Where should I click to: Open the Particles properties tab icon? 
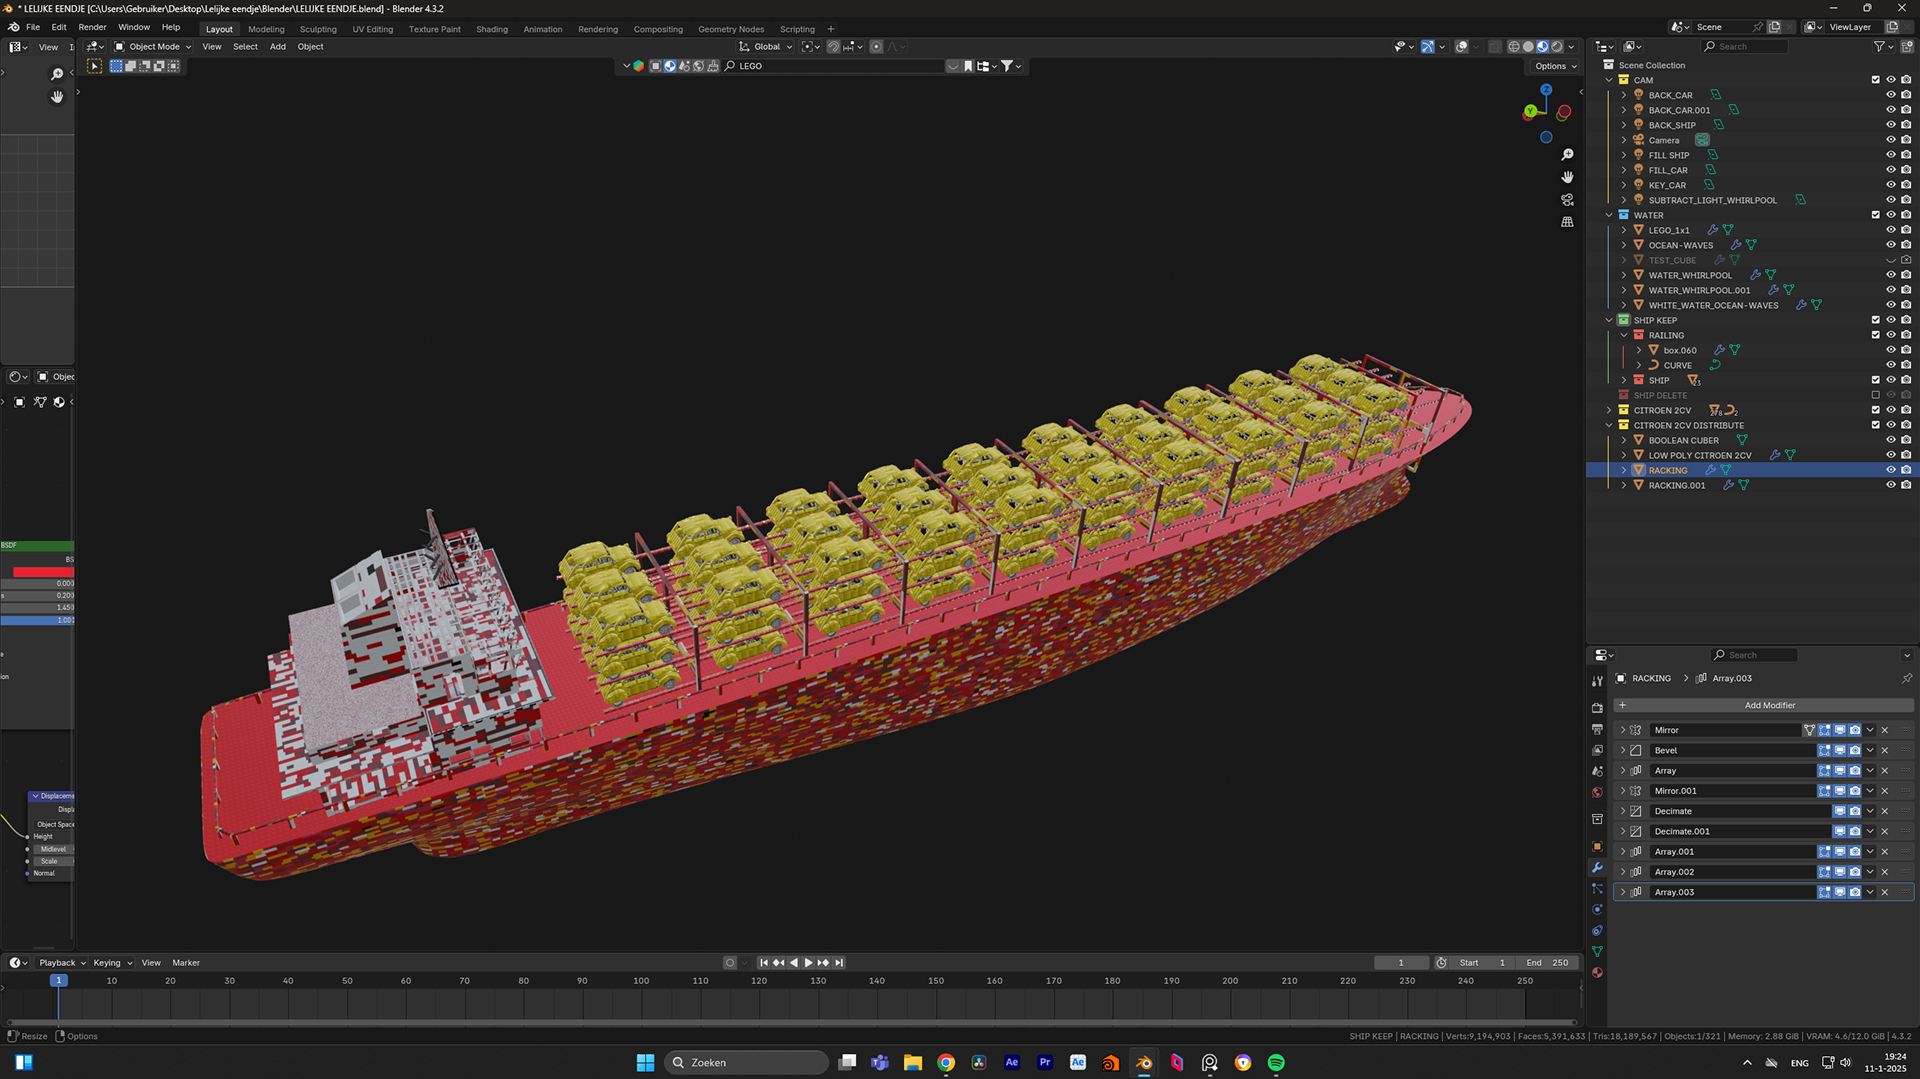(1597, 888)
